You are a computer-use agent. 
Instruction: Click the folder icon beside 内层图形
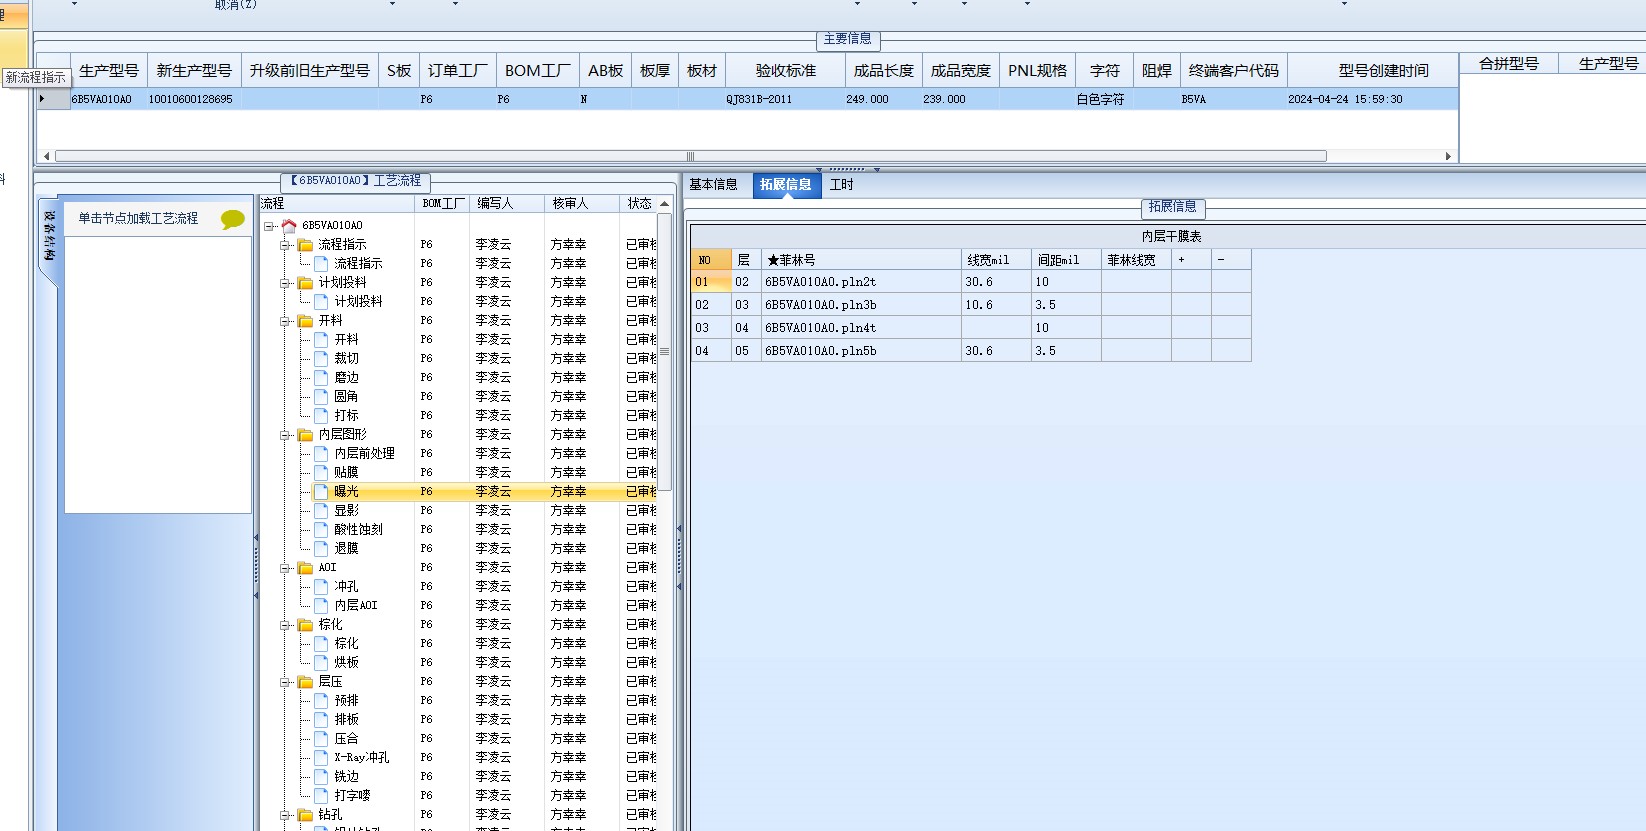click(x=305, y=435)
